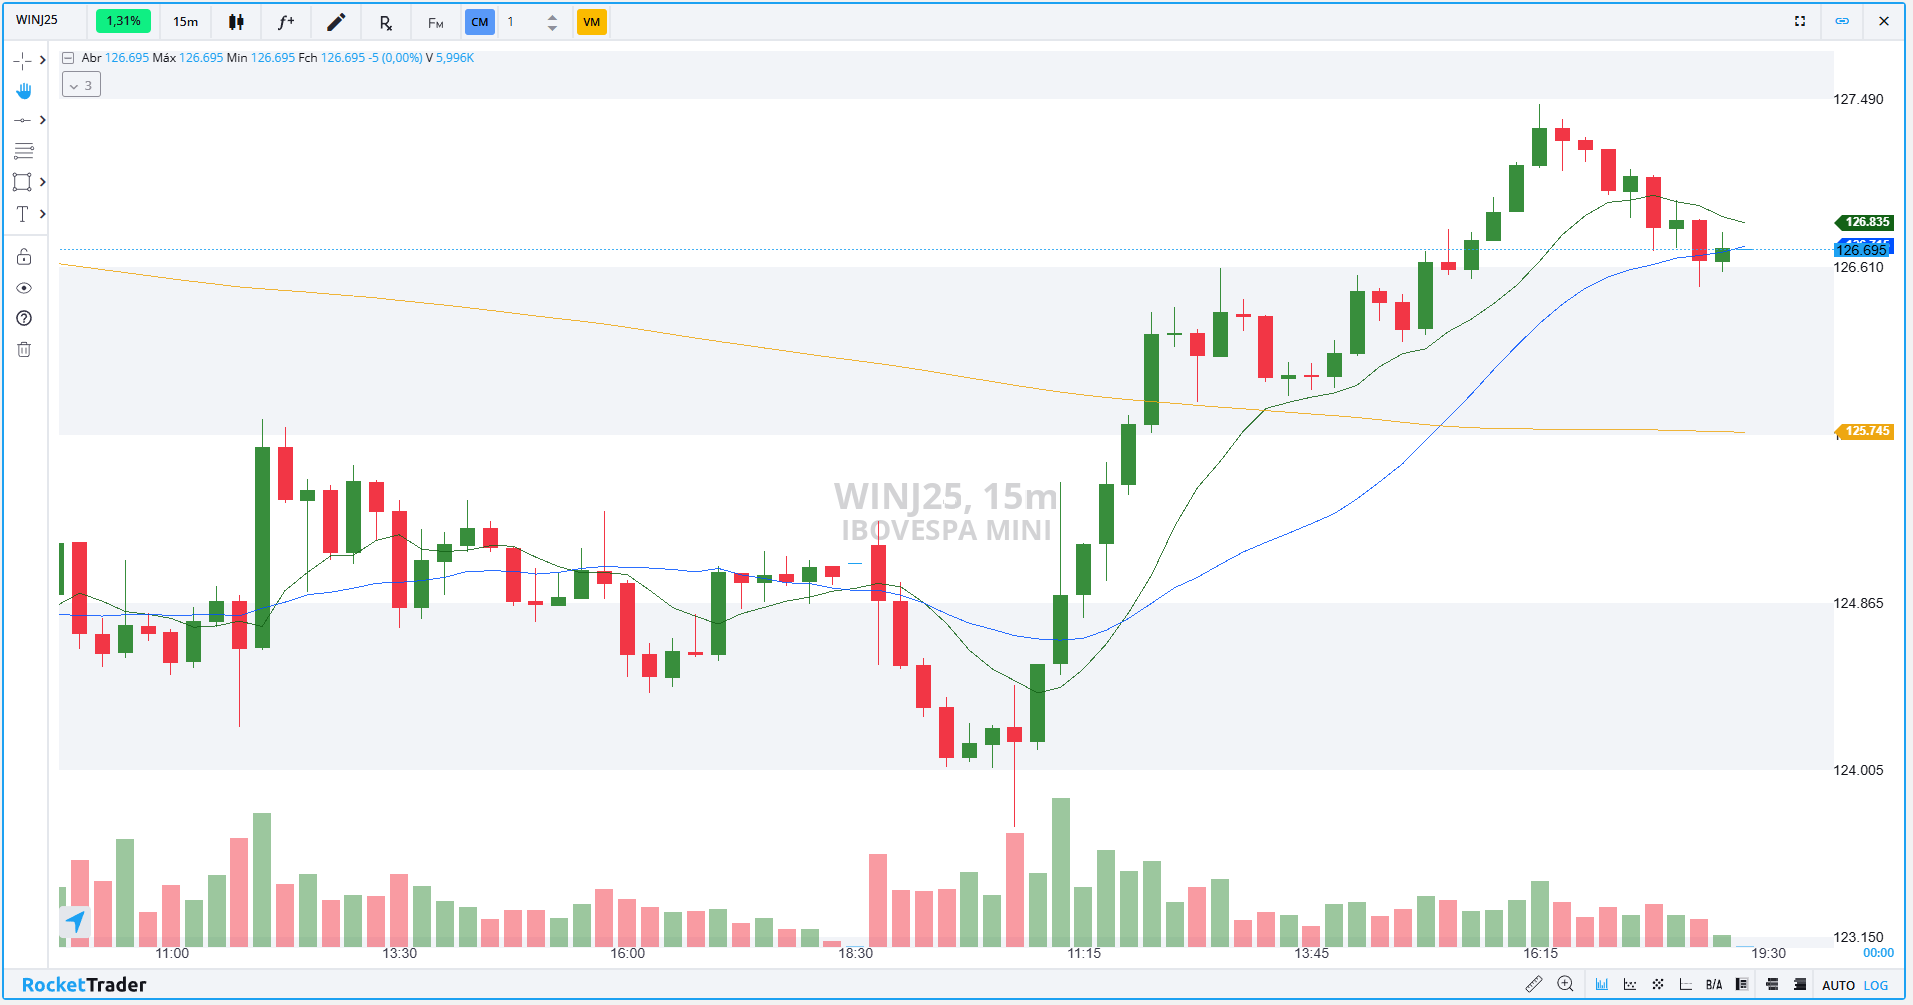Select the hand pan tool

point(24,91)
